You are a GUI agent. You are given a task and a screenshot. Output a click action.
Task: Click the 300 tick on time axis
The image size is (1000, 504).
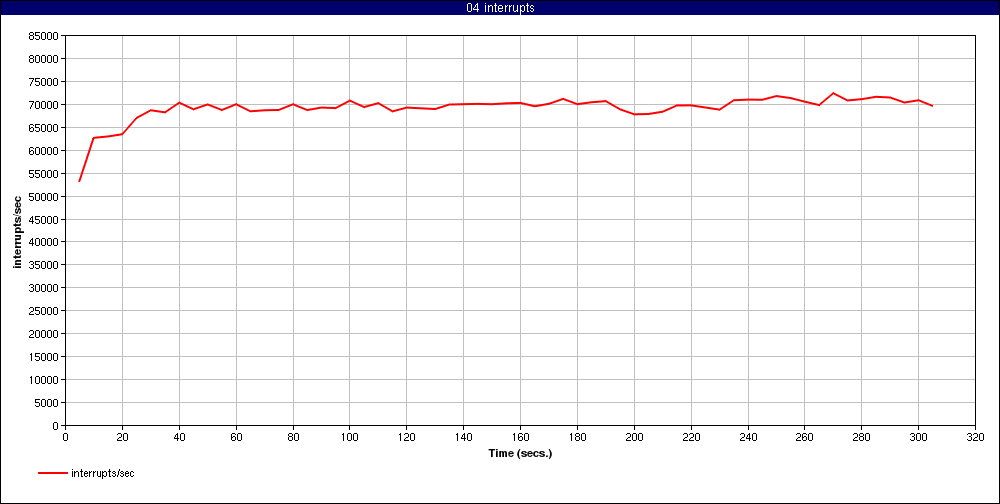918,437
